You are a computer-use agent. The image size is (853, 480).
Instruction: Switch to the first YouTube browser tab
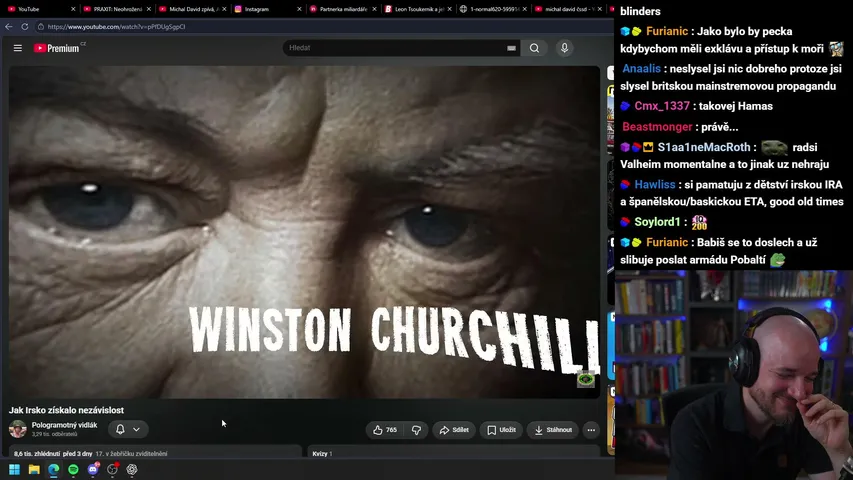[x=35, y=9]
